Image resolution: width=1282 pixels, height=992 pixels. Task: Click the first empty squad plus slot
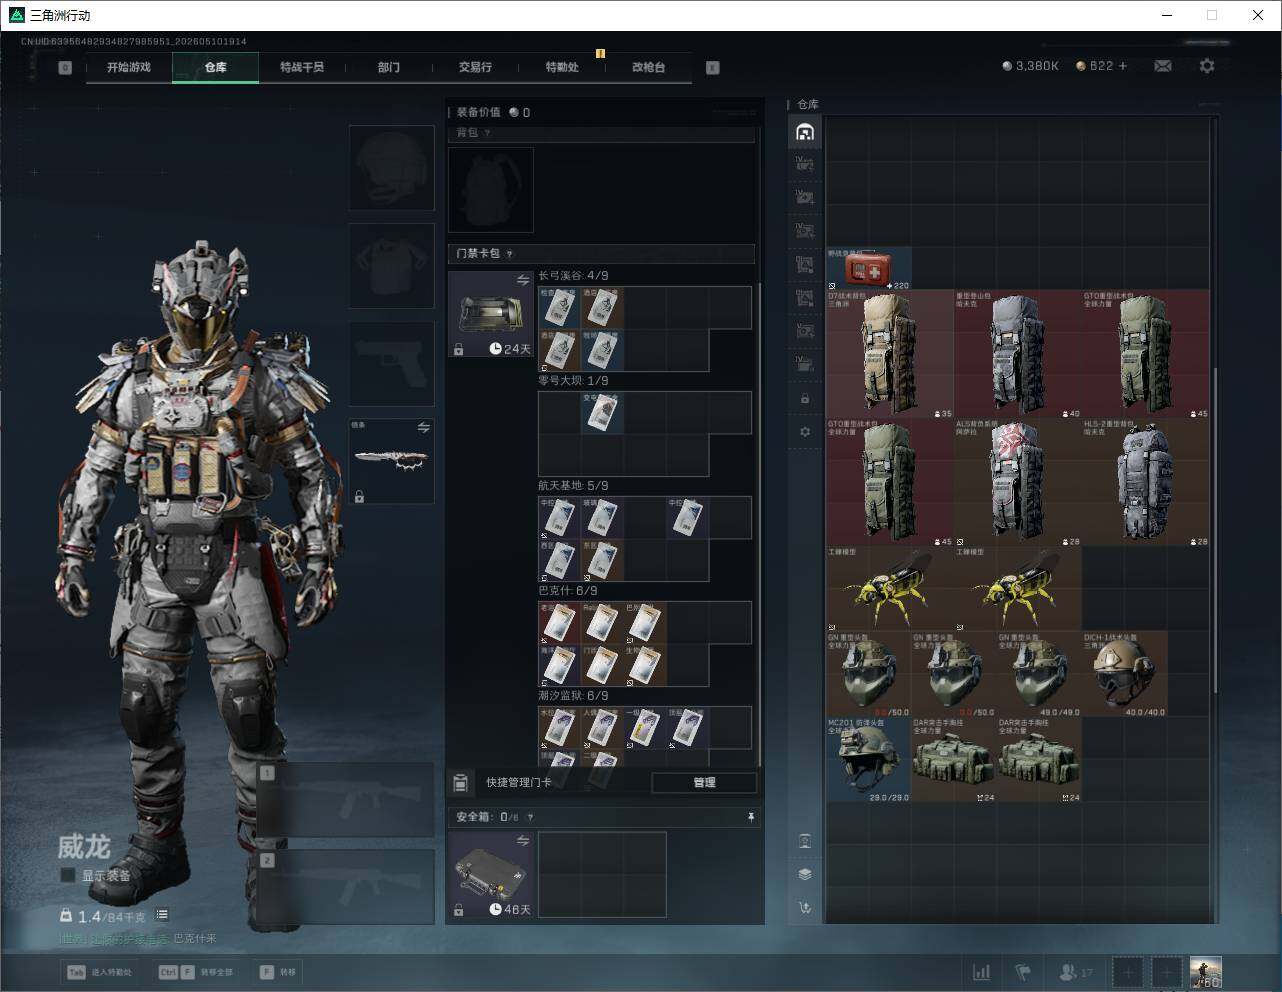click(1128, 971)
